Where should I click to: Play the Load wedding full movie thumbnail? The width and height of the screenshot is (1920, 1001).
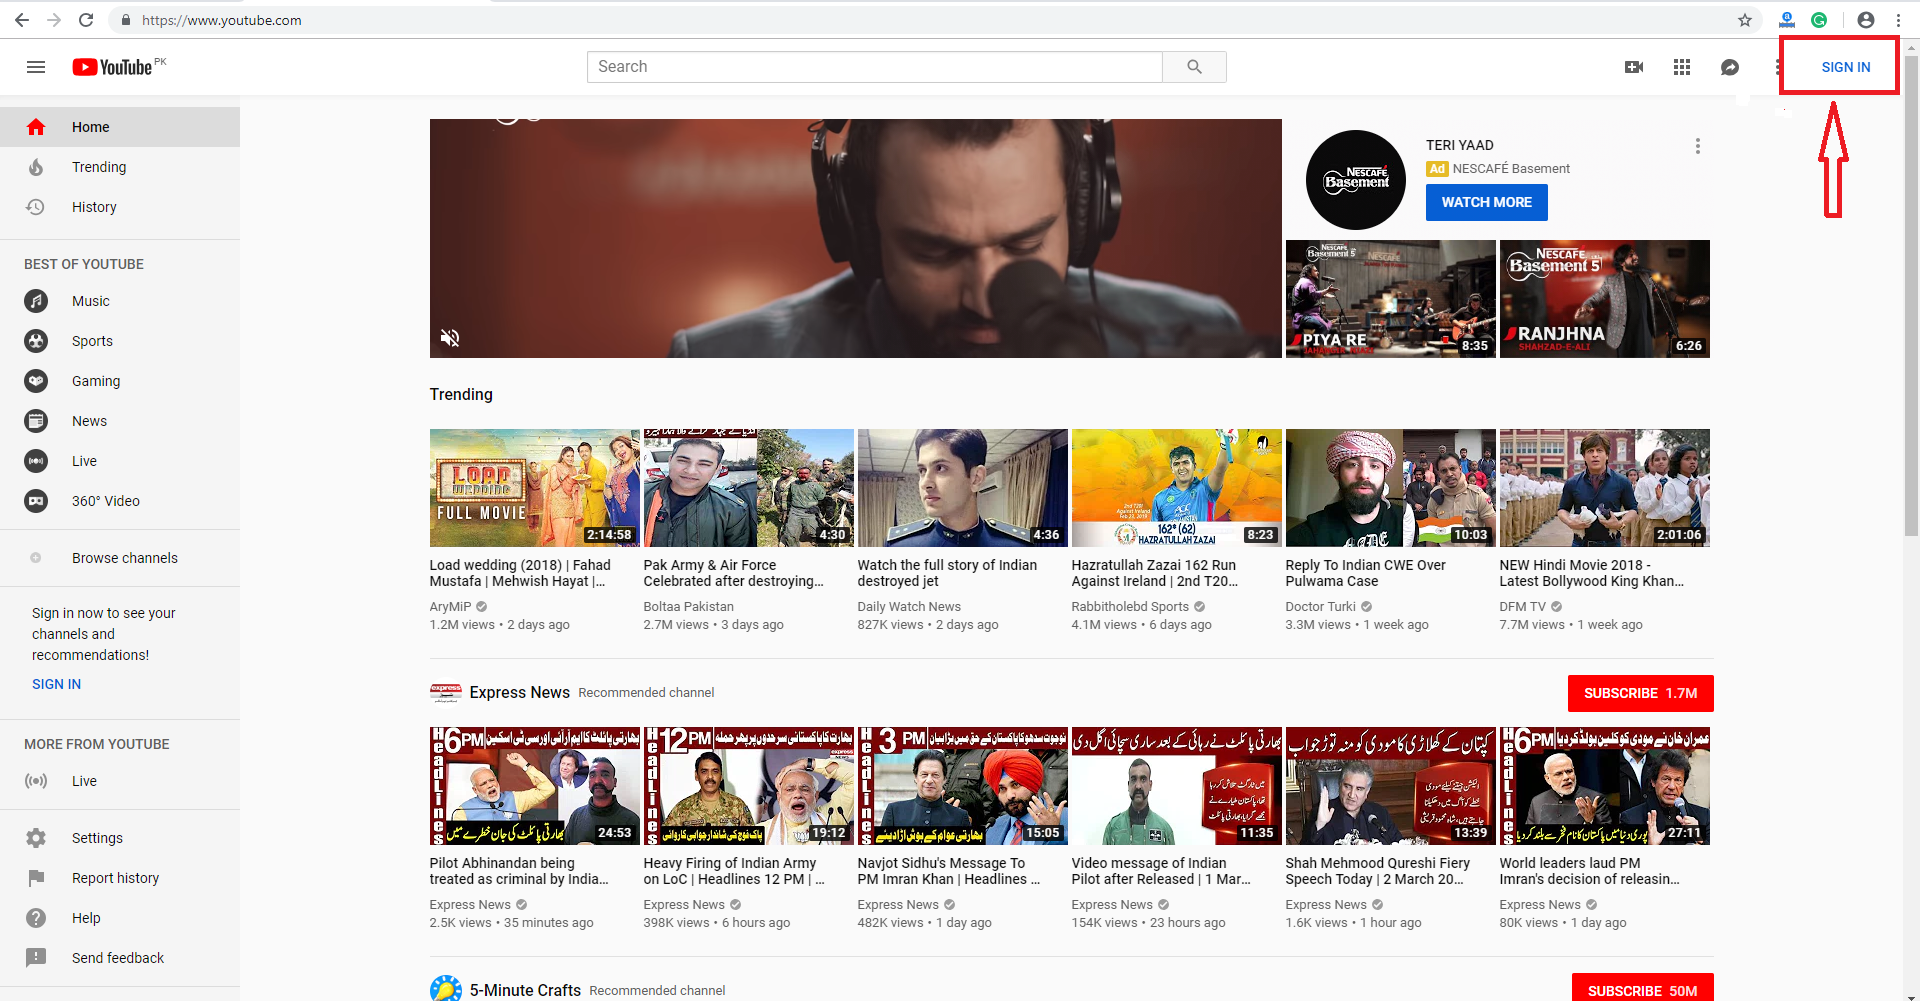click(535, 488)
